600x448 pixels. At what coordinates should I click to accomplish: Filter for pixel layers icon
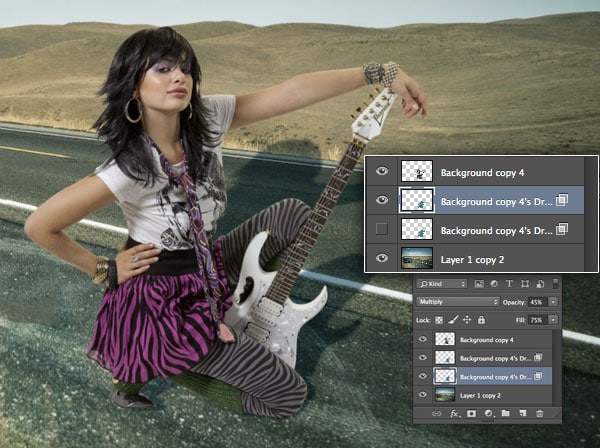click(479, 285)
